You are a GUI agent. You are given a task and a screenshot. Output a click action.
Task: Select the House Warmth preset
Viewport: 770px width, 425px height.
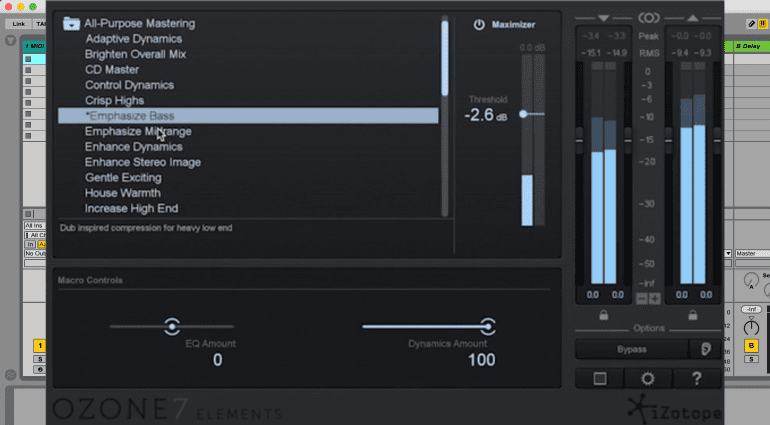(123, 193)
